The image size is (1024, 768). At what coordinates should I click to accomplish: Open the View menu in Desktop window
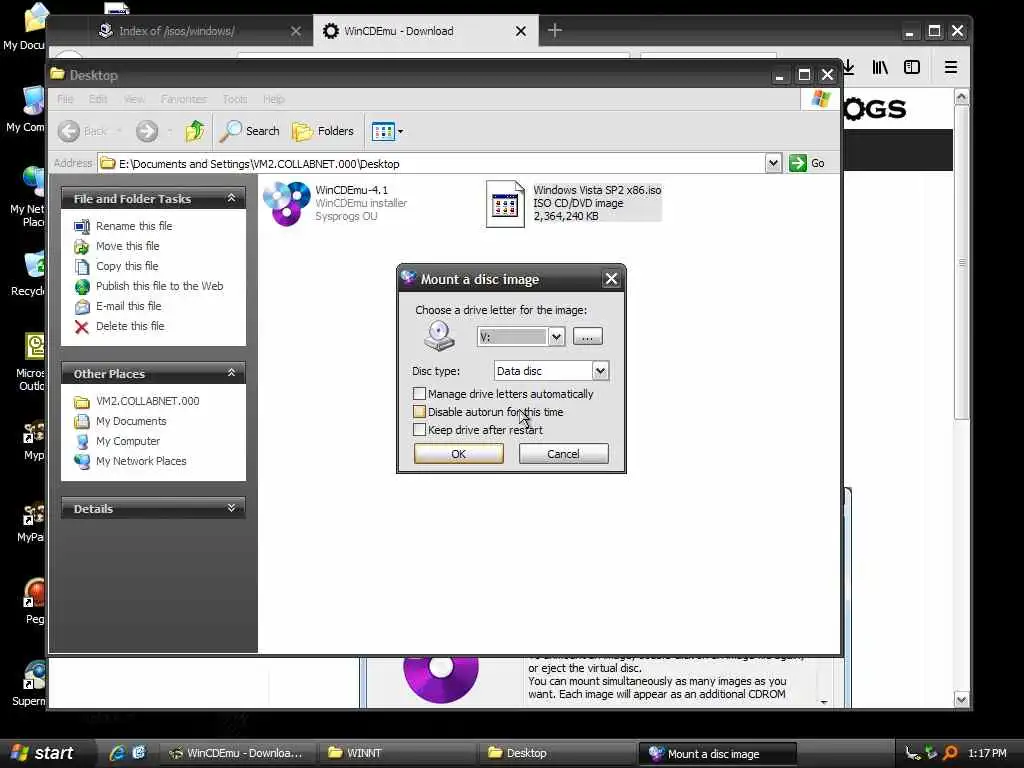click(134, 99)
